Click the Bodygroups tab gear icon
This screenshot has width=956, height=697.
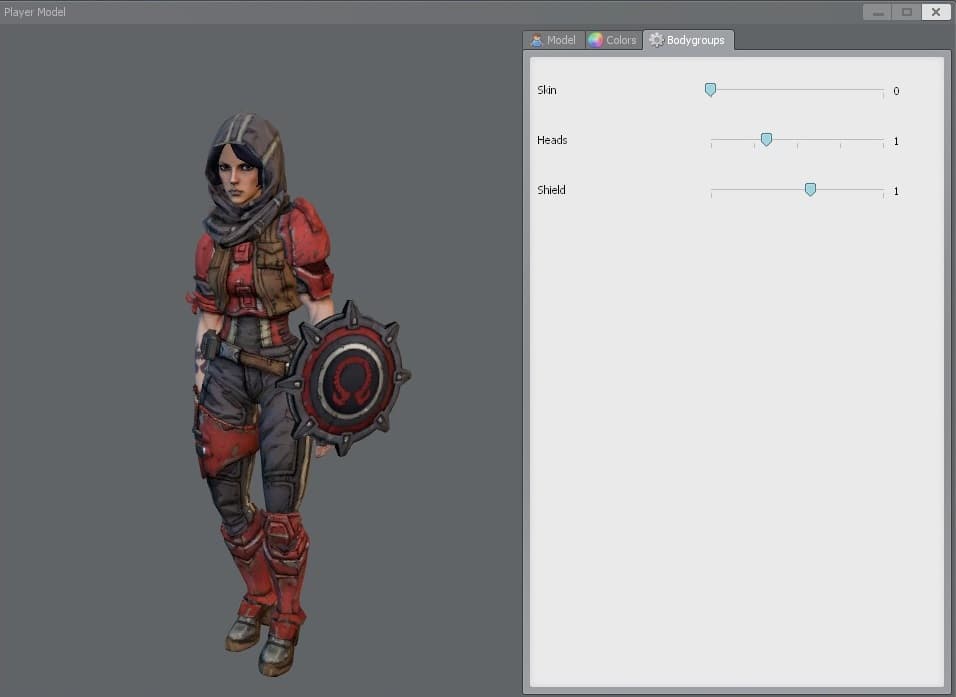point(656,40)
